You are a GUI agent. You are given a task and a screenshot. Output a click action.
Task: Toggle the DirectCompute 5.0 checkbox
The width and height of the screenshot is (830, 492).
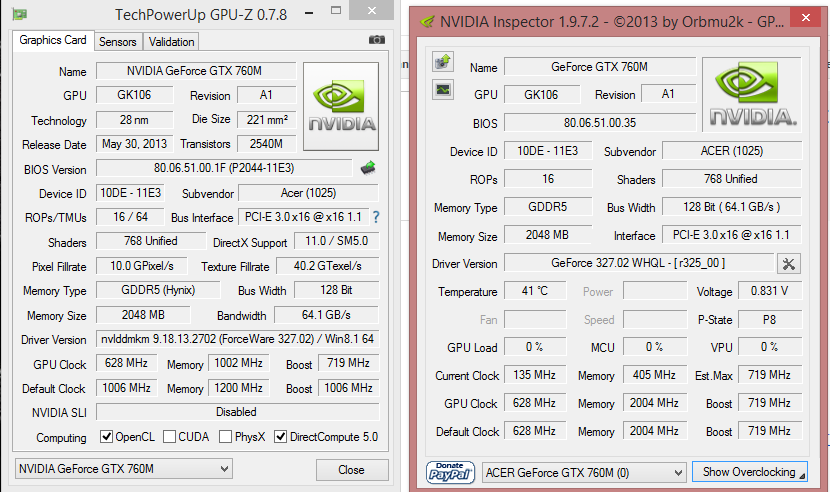click(x=281, y=437)
